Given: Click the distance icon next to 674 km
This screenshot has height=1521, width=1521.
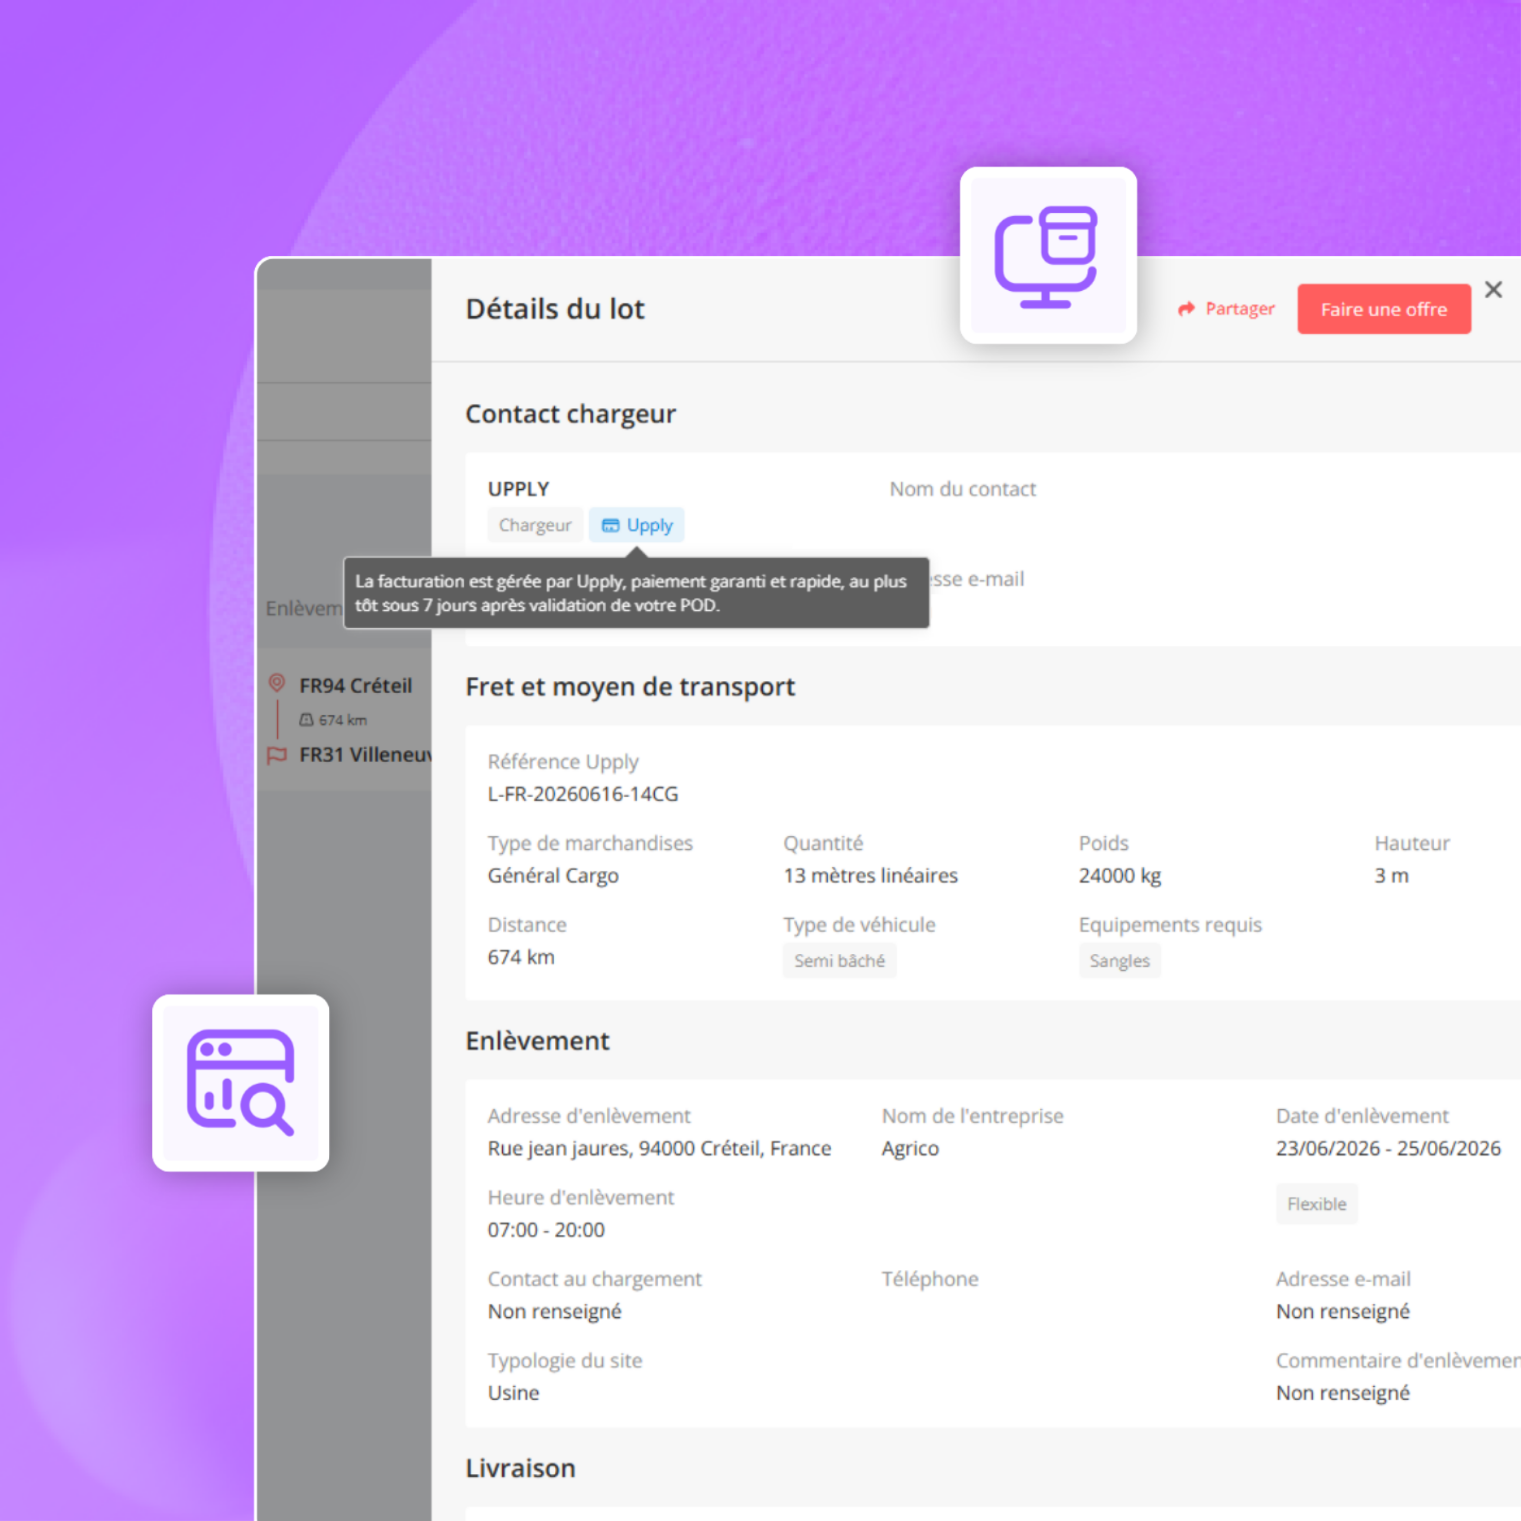Looking at the screenshot, I should pyautogui.click(x=306, y=720).
